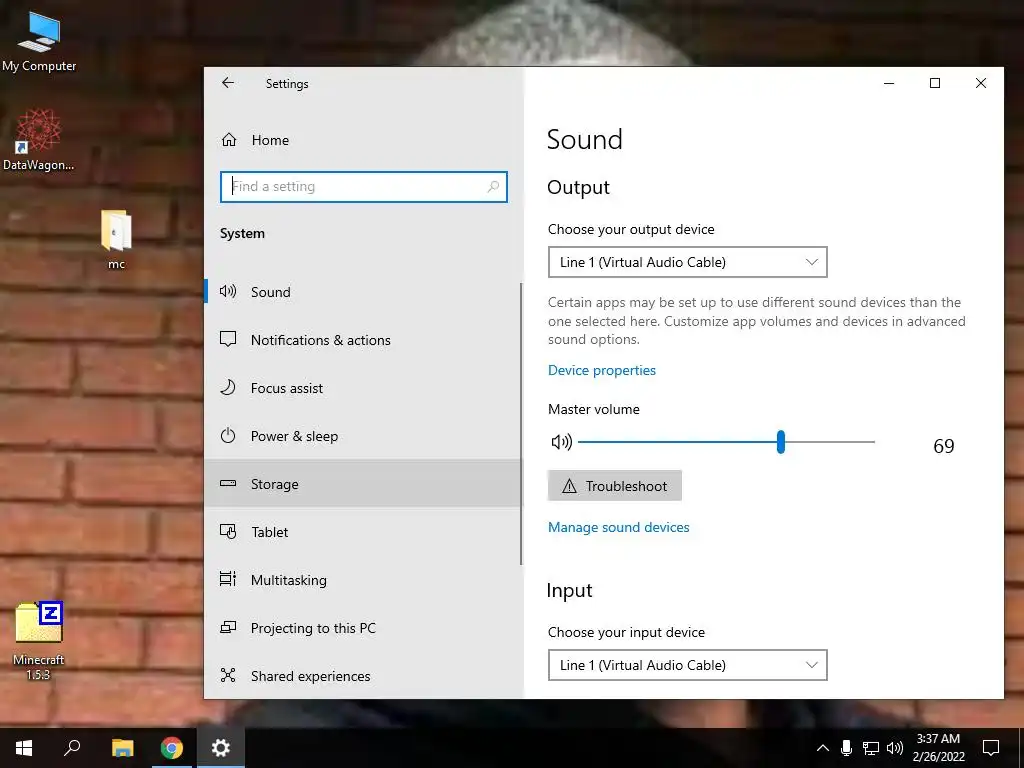
Task: Click the Troubleshoot button
Action: 615,486
